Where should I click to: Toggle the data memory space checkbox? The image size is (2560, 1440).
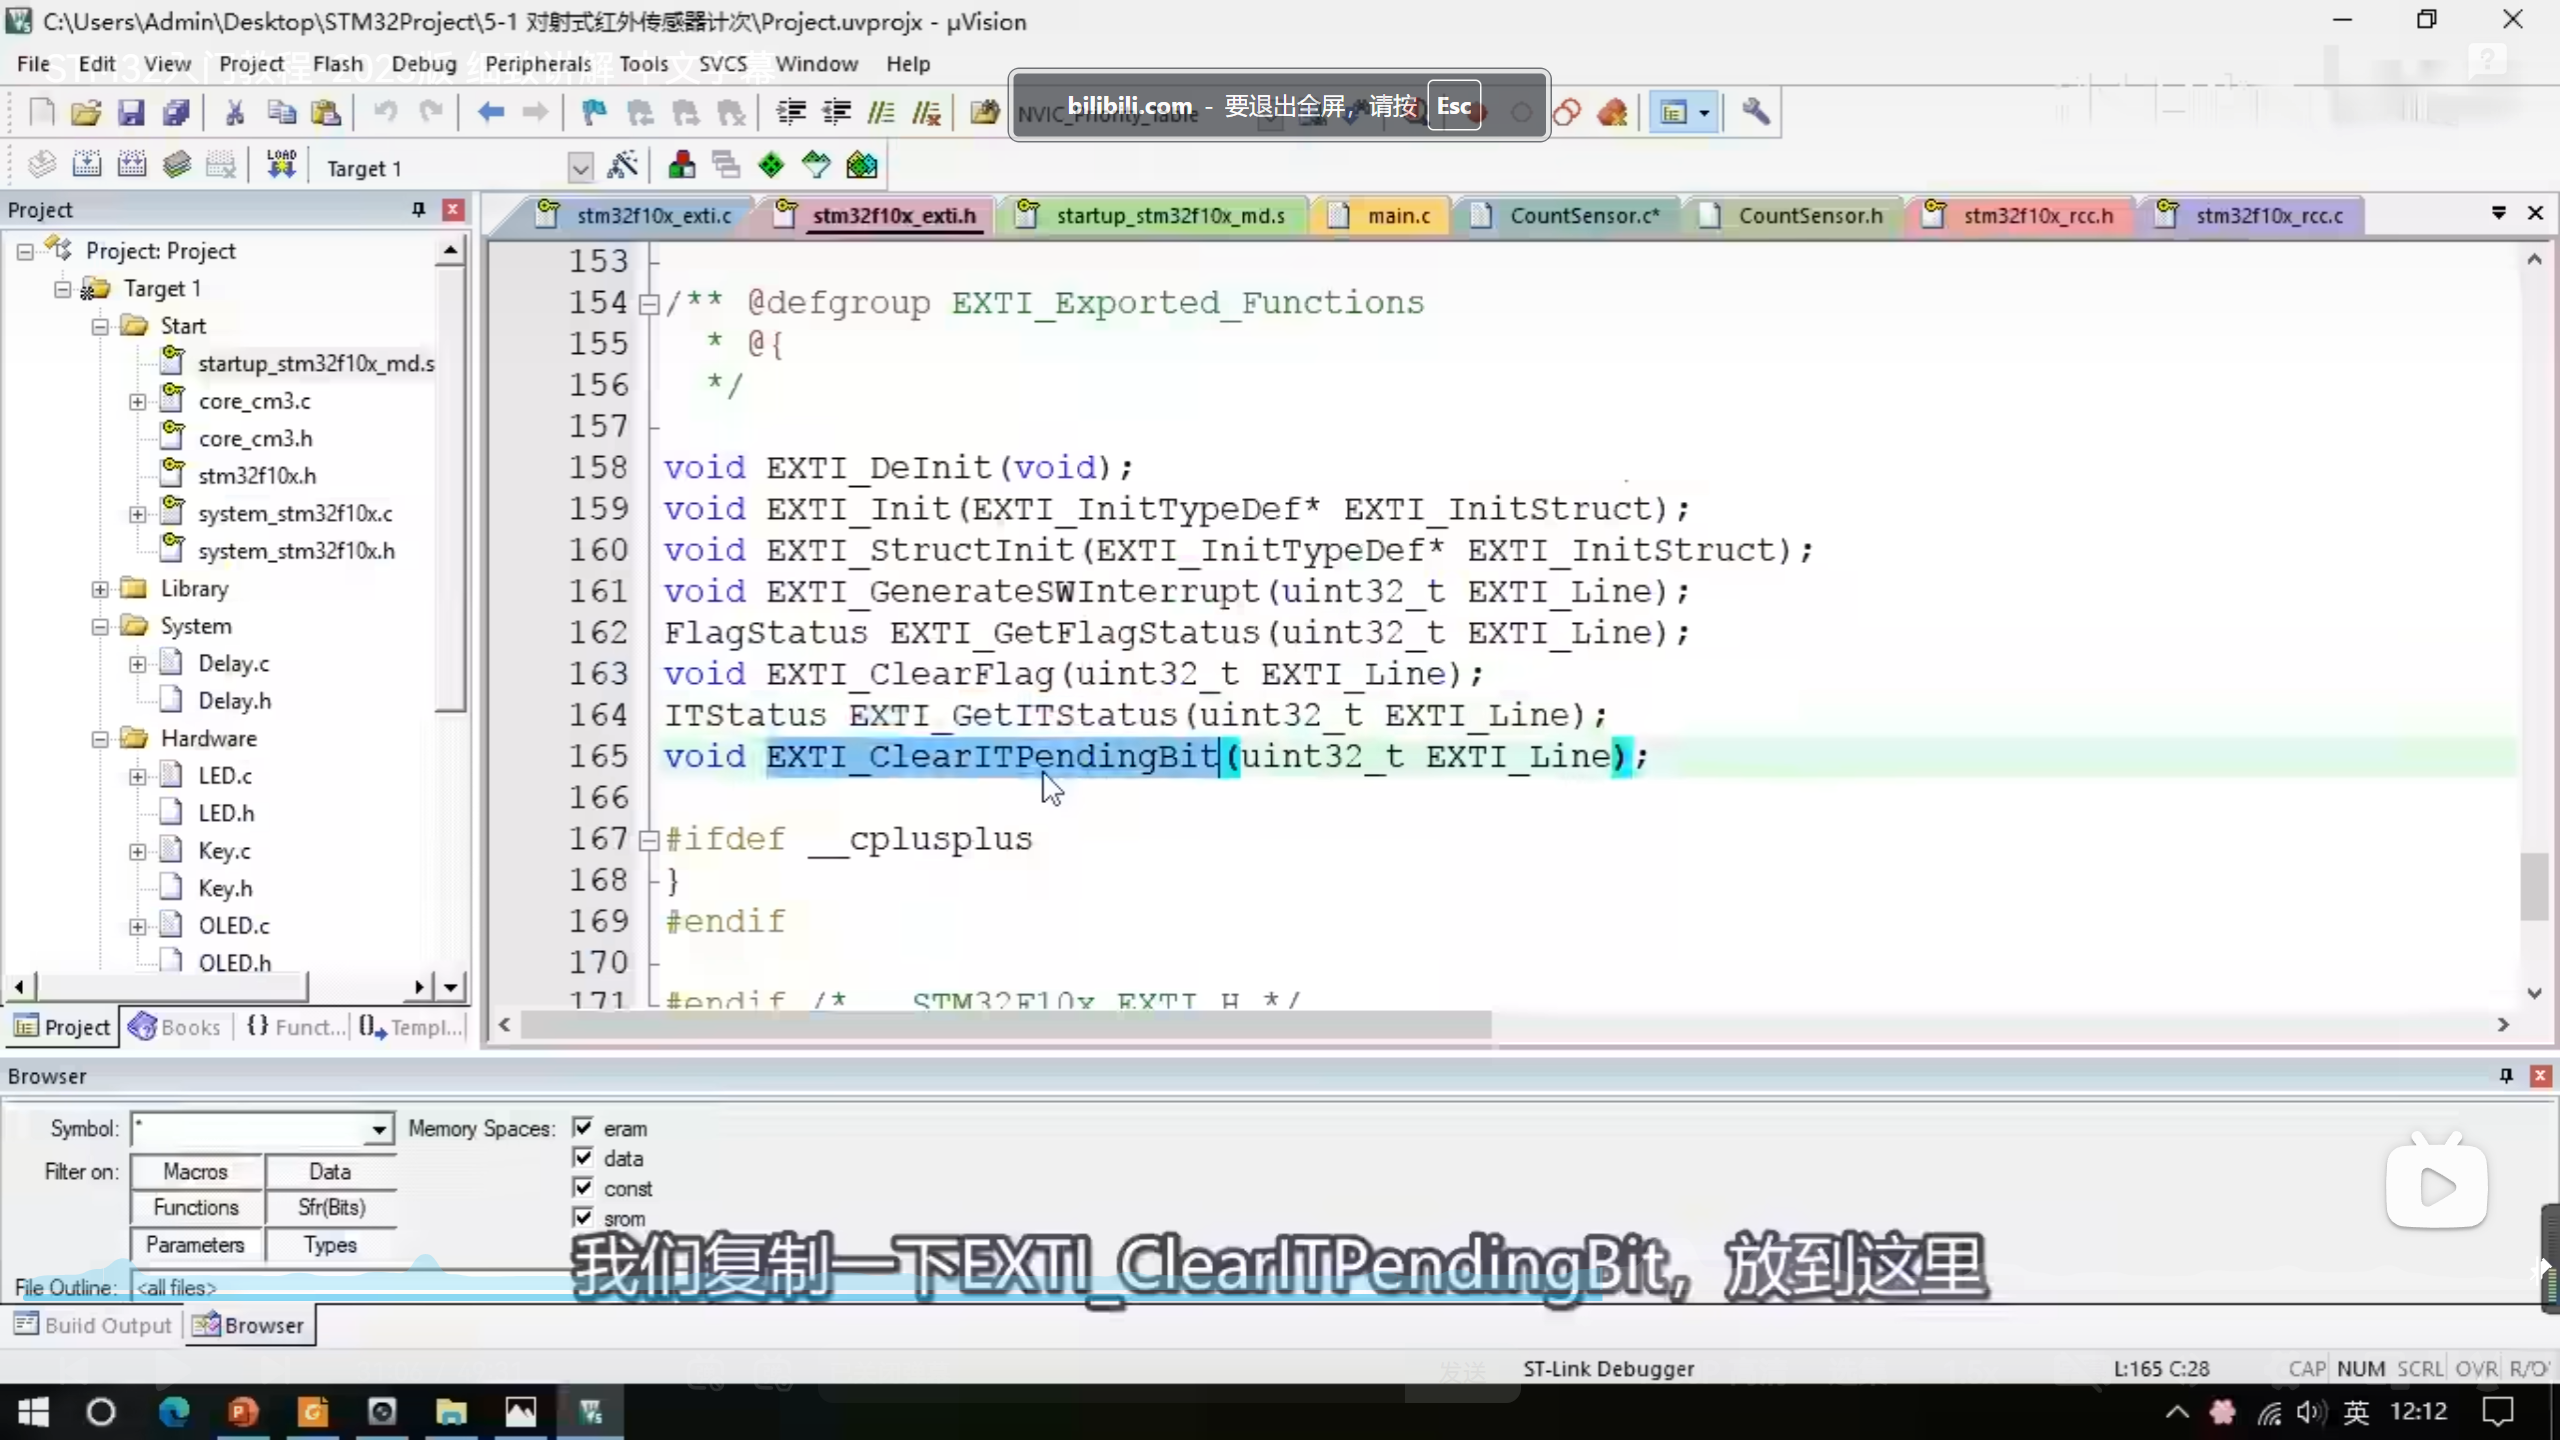pos(583,1157)
